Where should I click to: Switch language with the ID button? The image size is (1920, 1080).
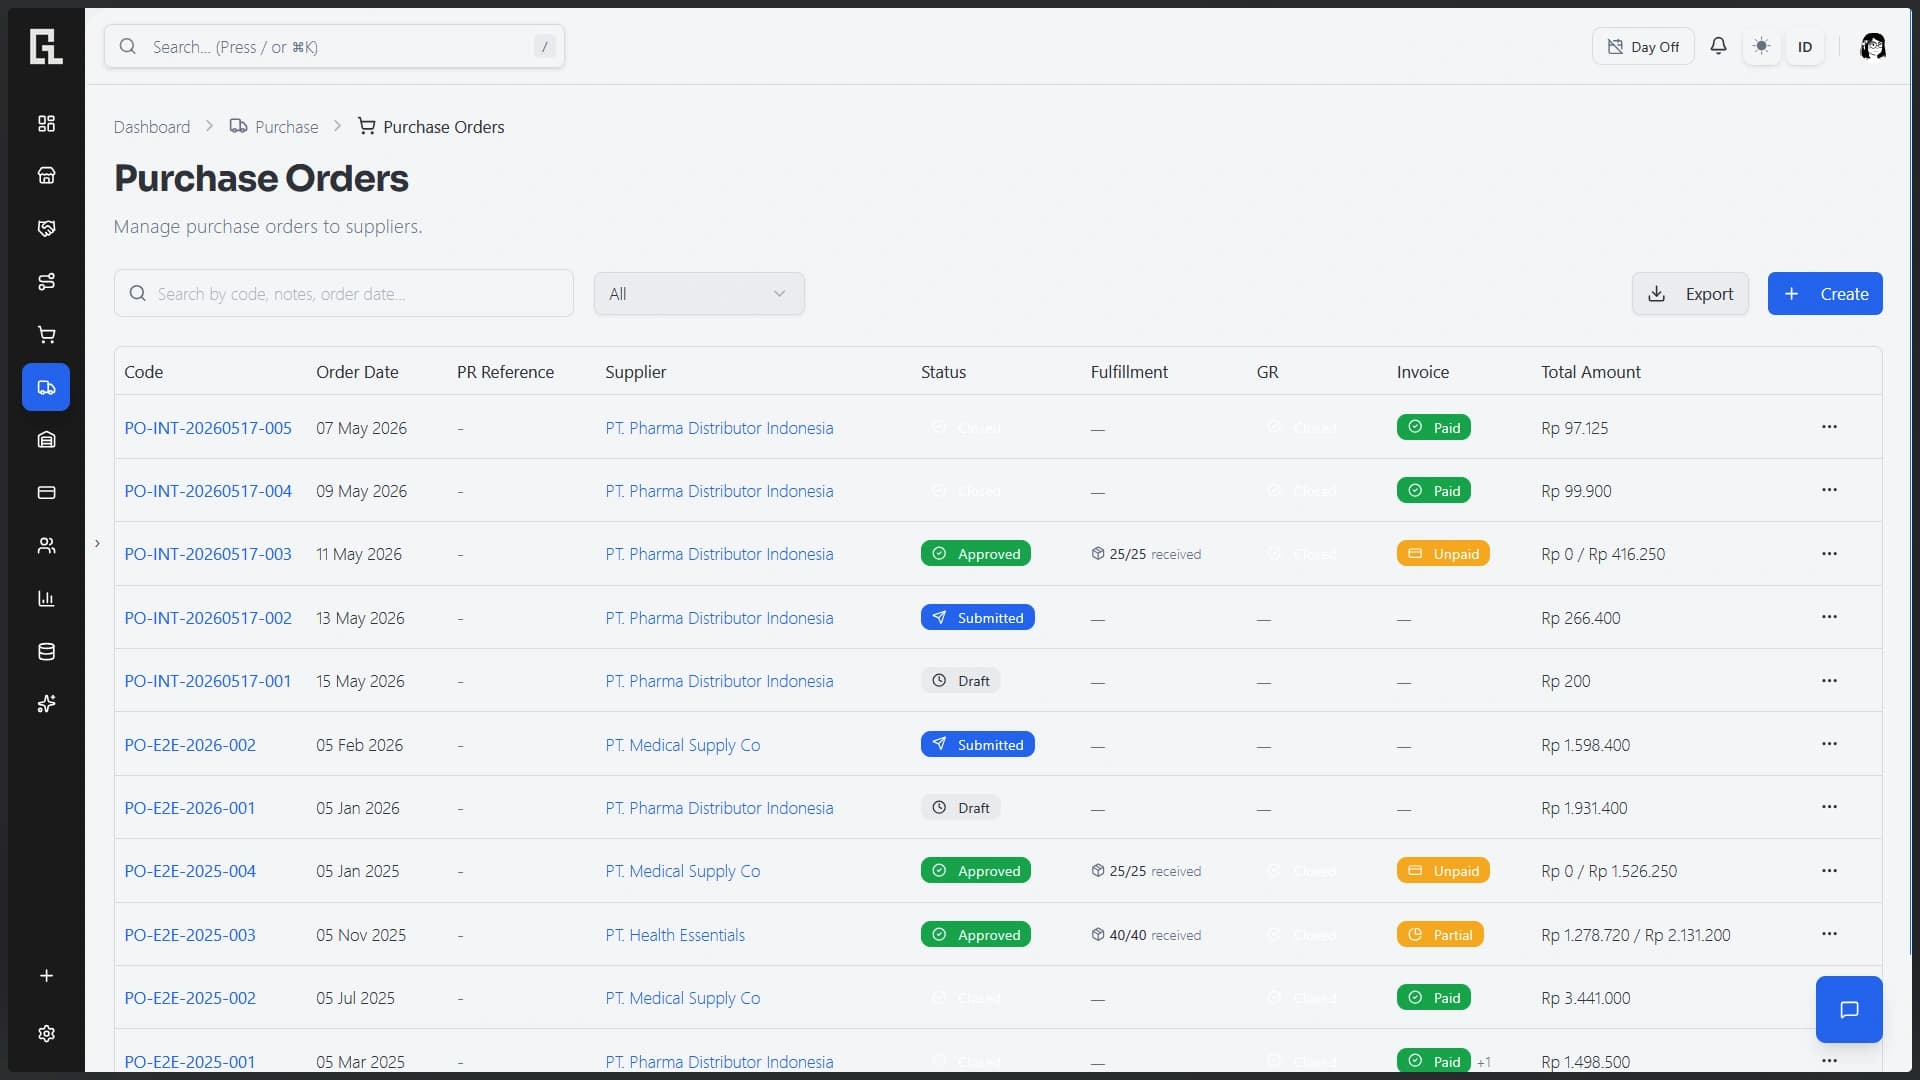(1805, 46)
